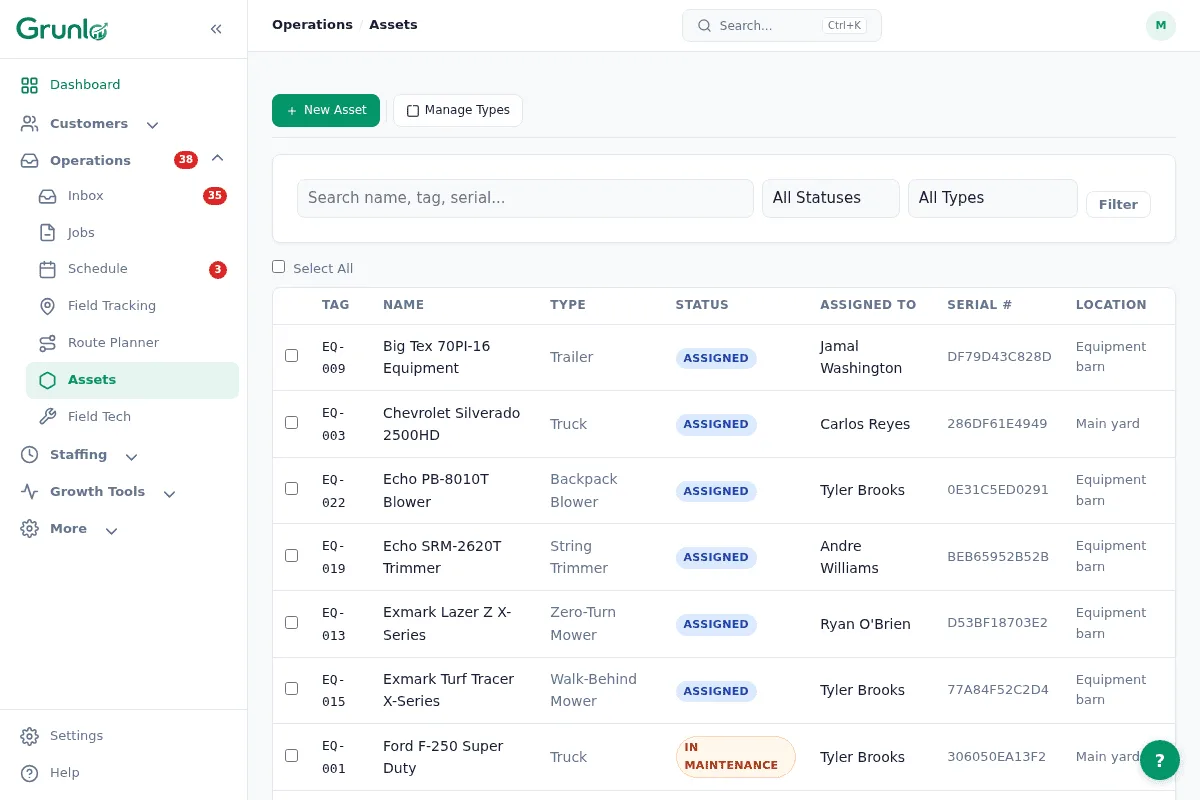Select the EQ-003 Chevrolet Silverado checkbox

coord(292,423)
